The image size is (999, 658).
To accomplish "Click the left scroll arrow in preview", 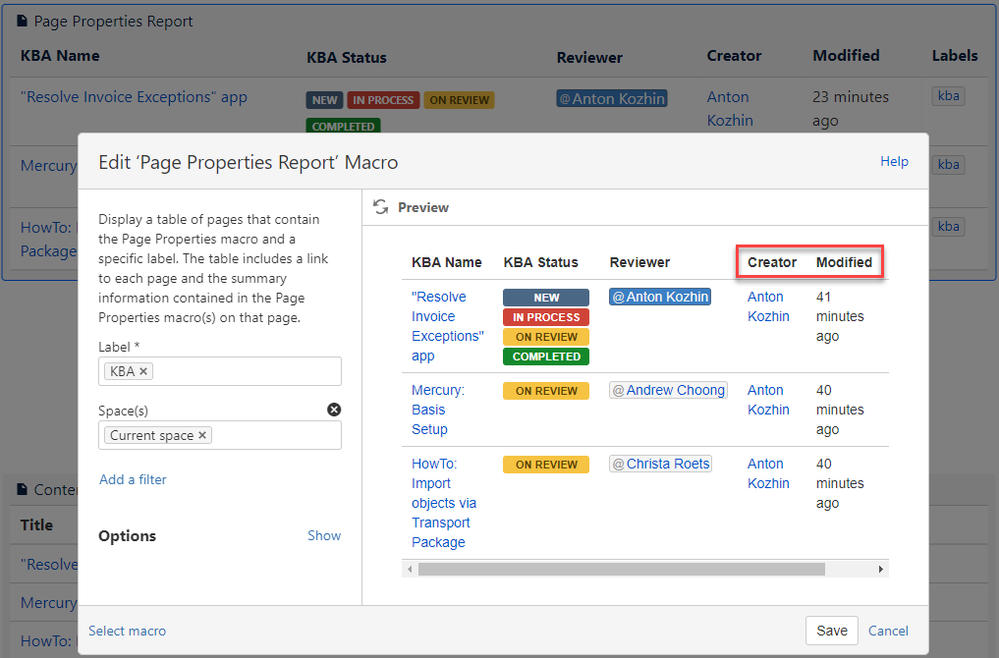I will pos(409,569).
